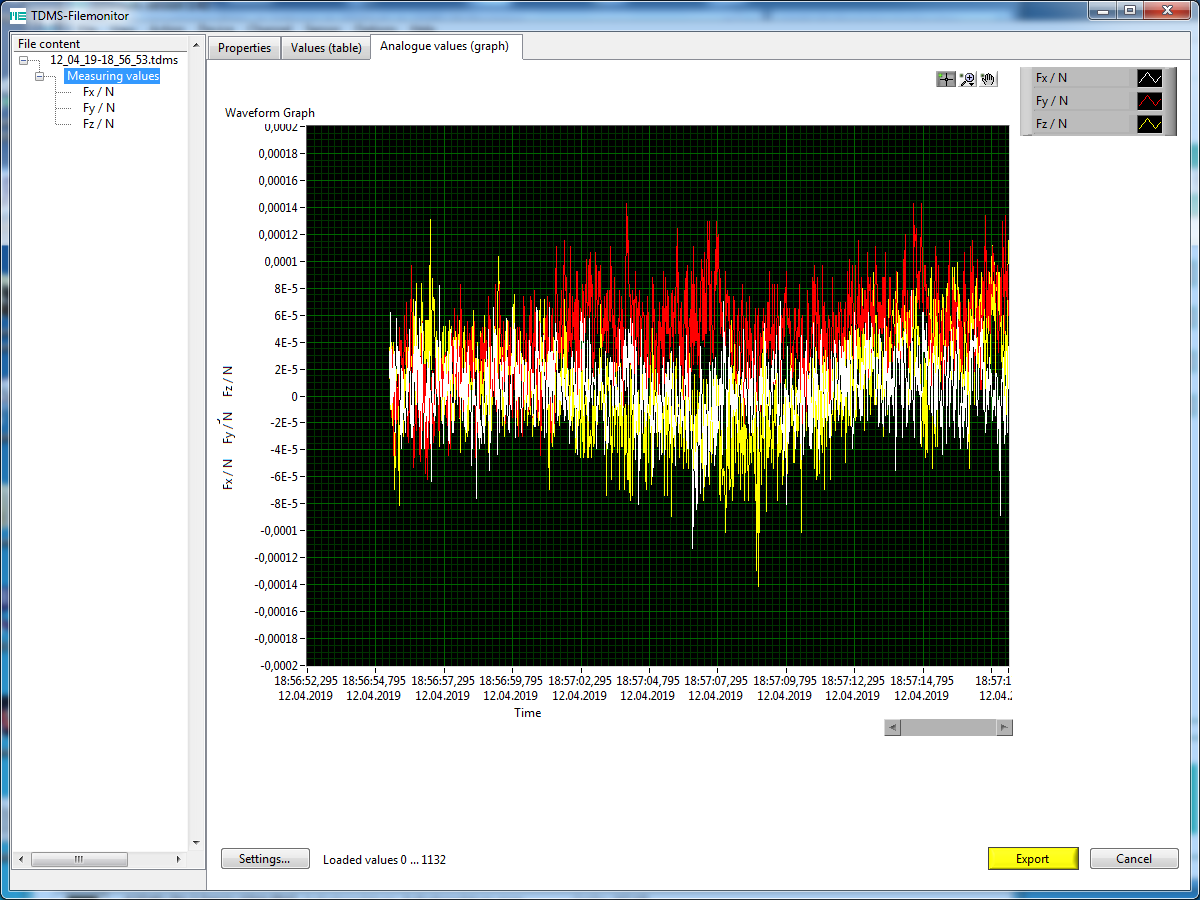Click the Fz / N yellow plot icon
Image resolution: width=1200 pixels, height=900 pixels.
pos(1149,124)
